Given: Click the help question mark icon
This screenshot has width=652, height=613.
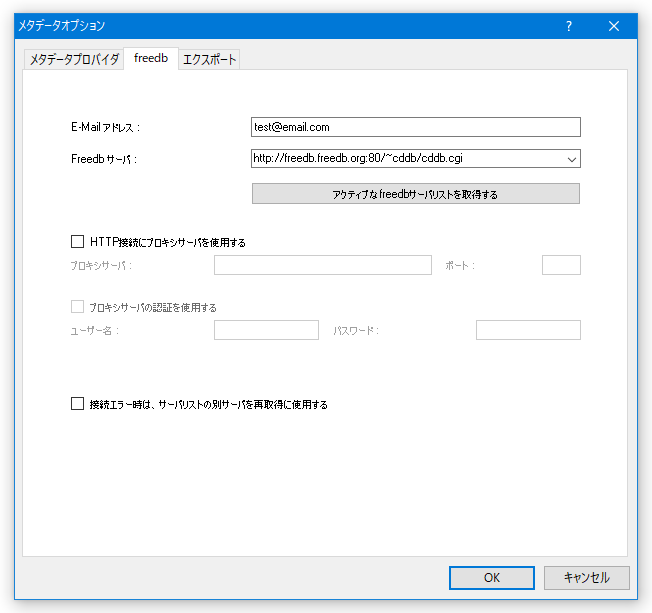Looking at the screenshot, I should 568,26.
